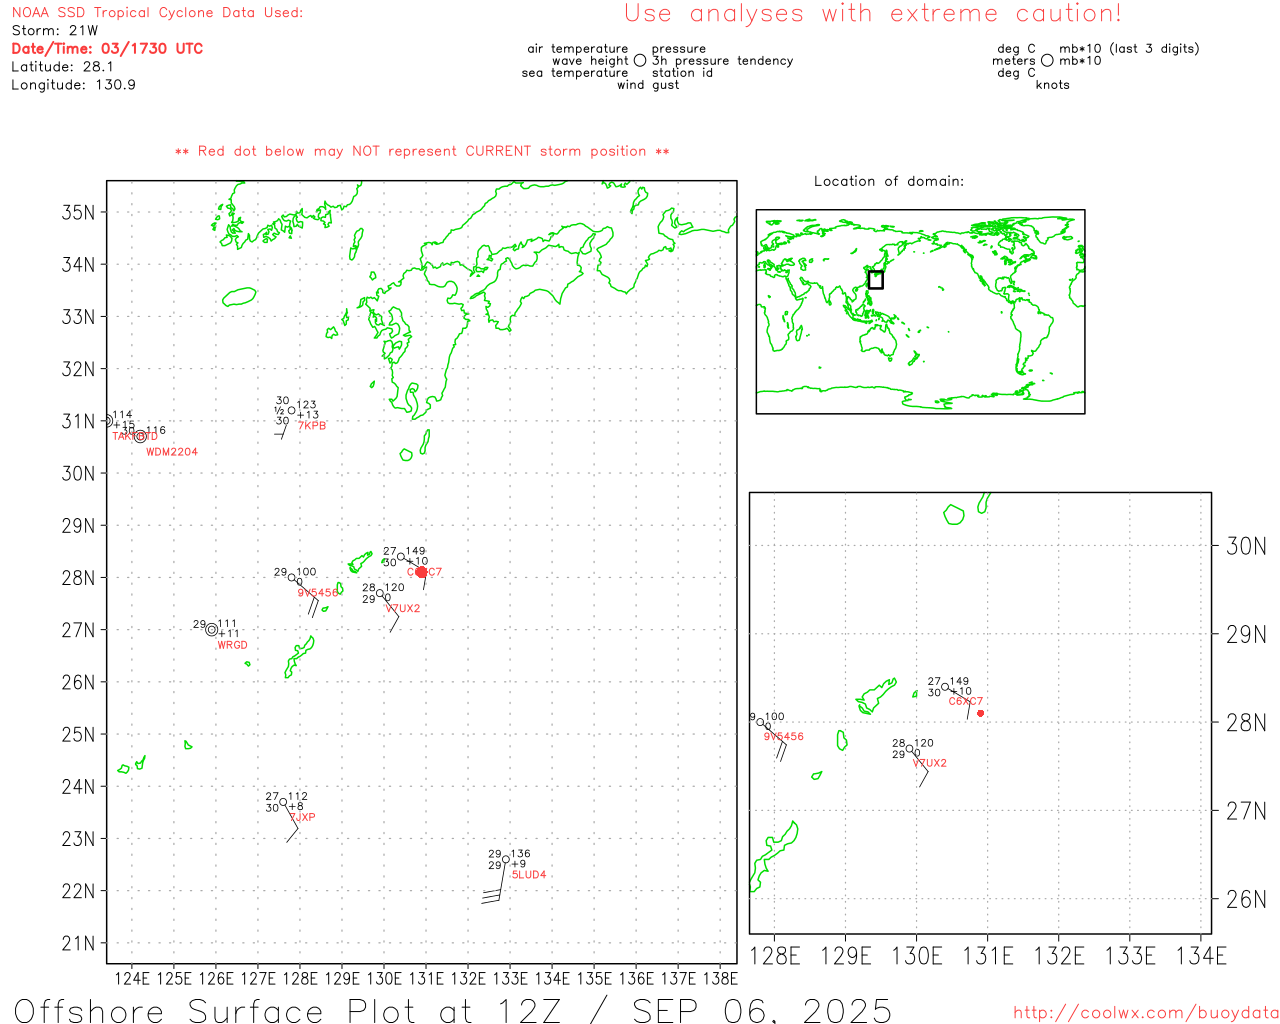This screenshot has height=1024, width=1280.
Task: Select station V7UX2 in the zoomed inset
Action: tap(930, 763)
